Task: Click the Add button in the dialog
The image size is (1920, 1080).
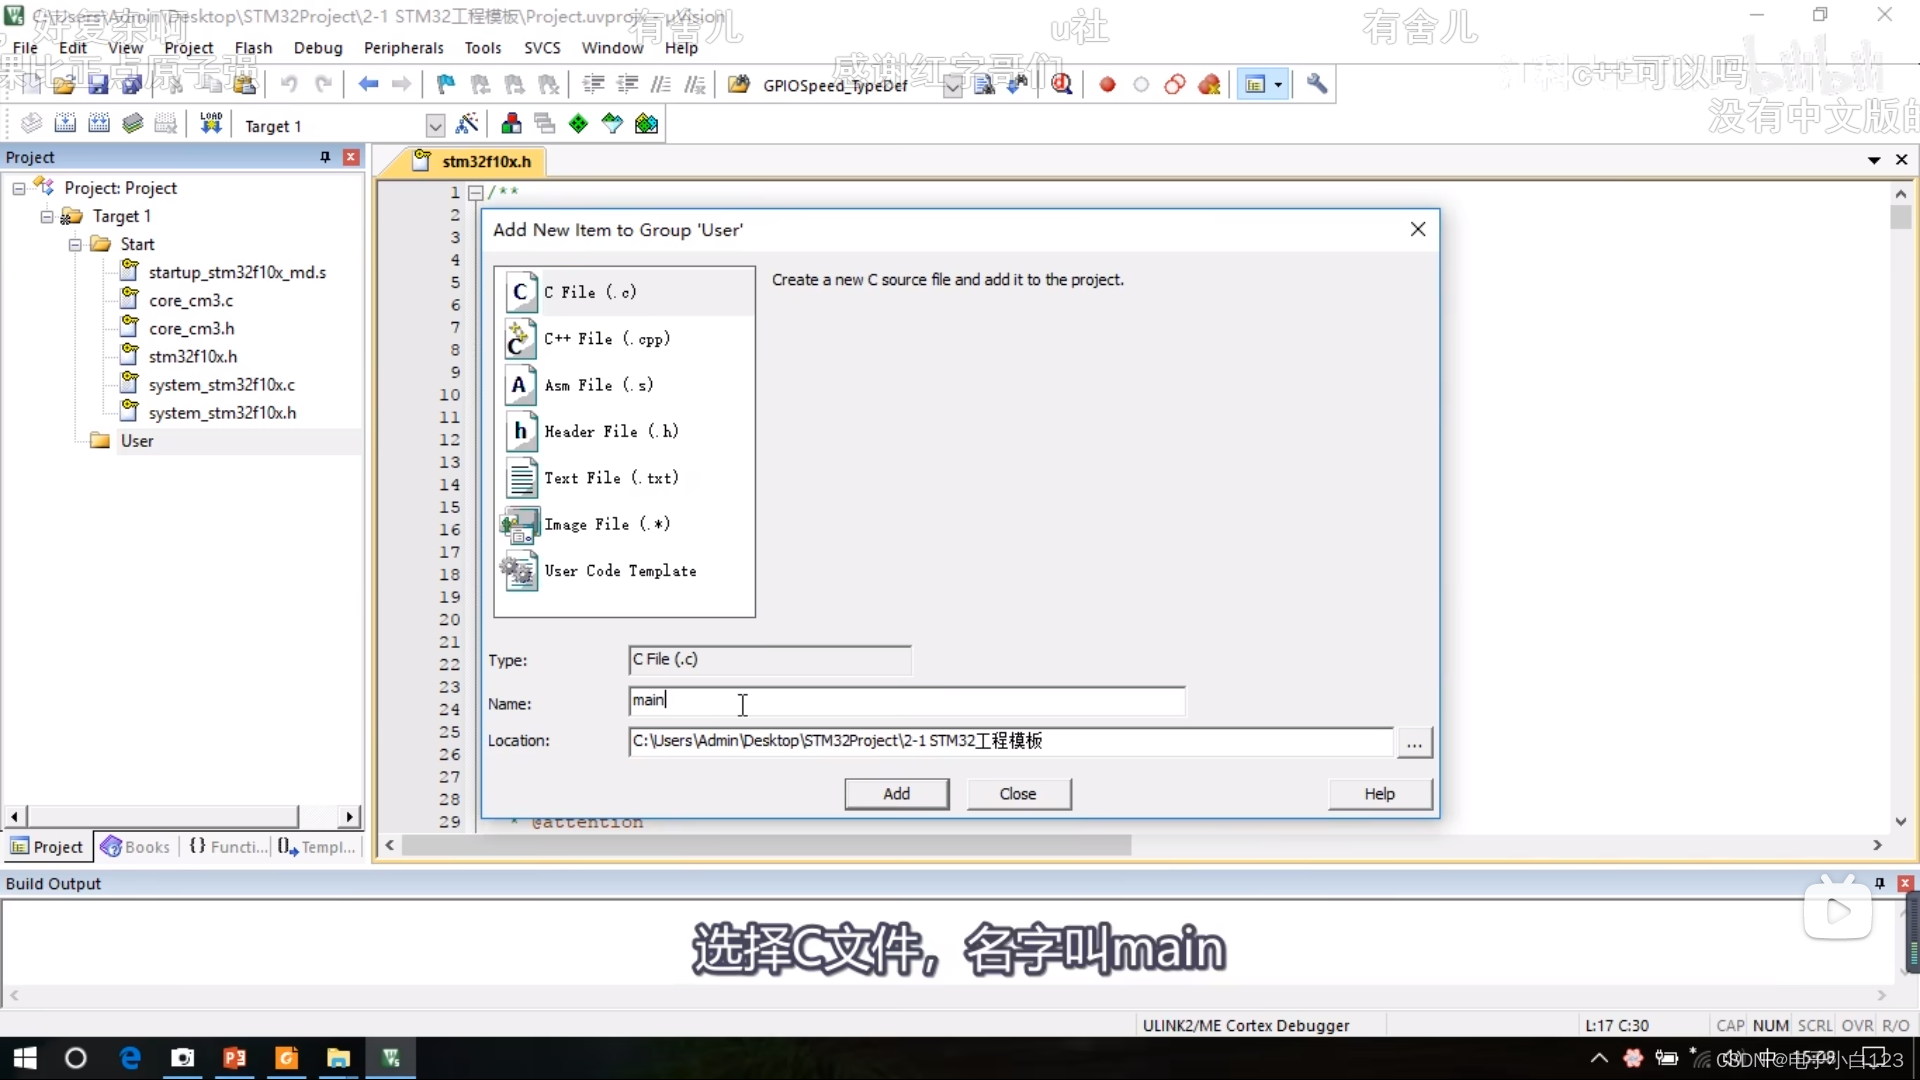Action: click(x=896, y=793)
